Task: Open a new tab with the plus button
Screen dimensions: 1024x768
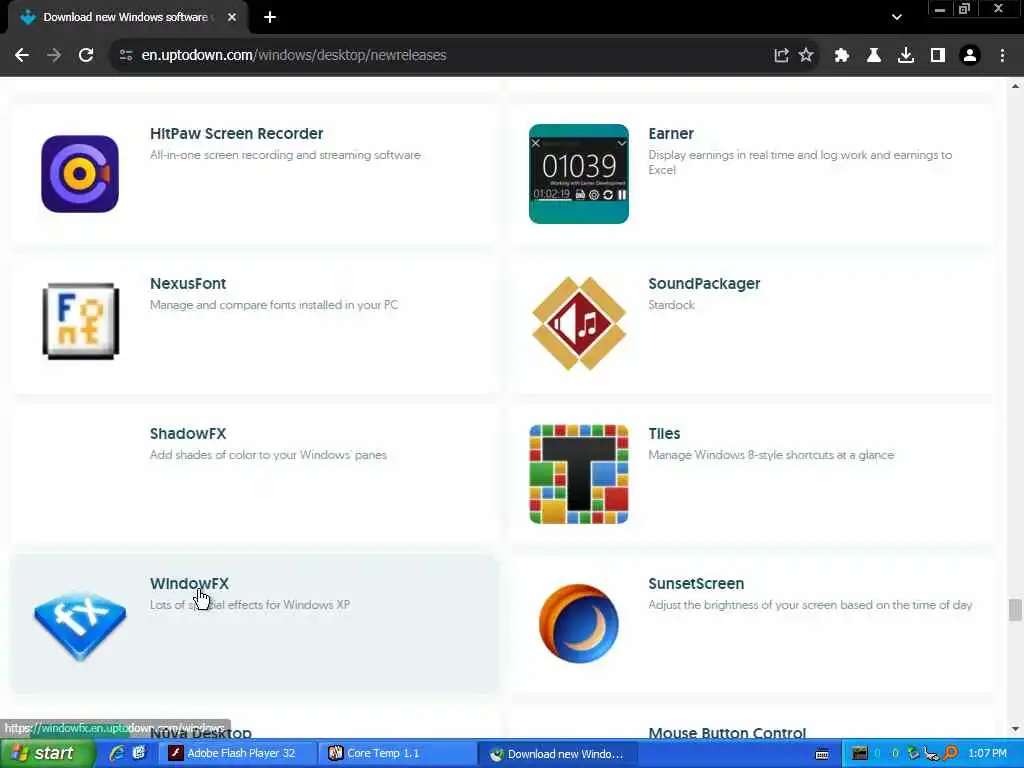Action: 270,18
